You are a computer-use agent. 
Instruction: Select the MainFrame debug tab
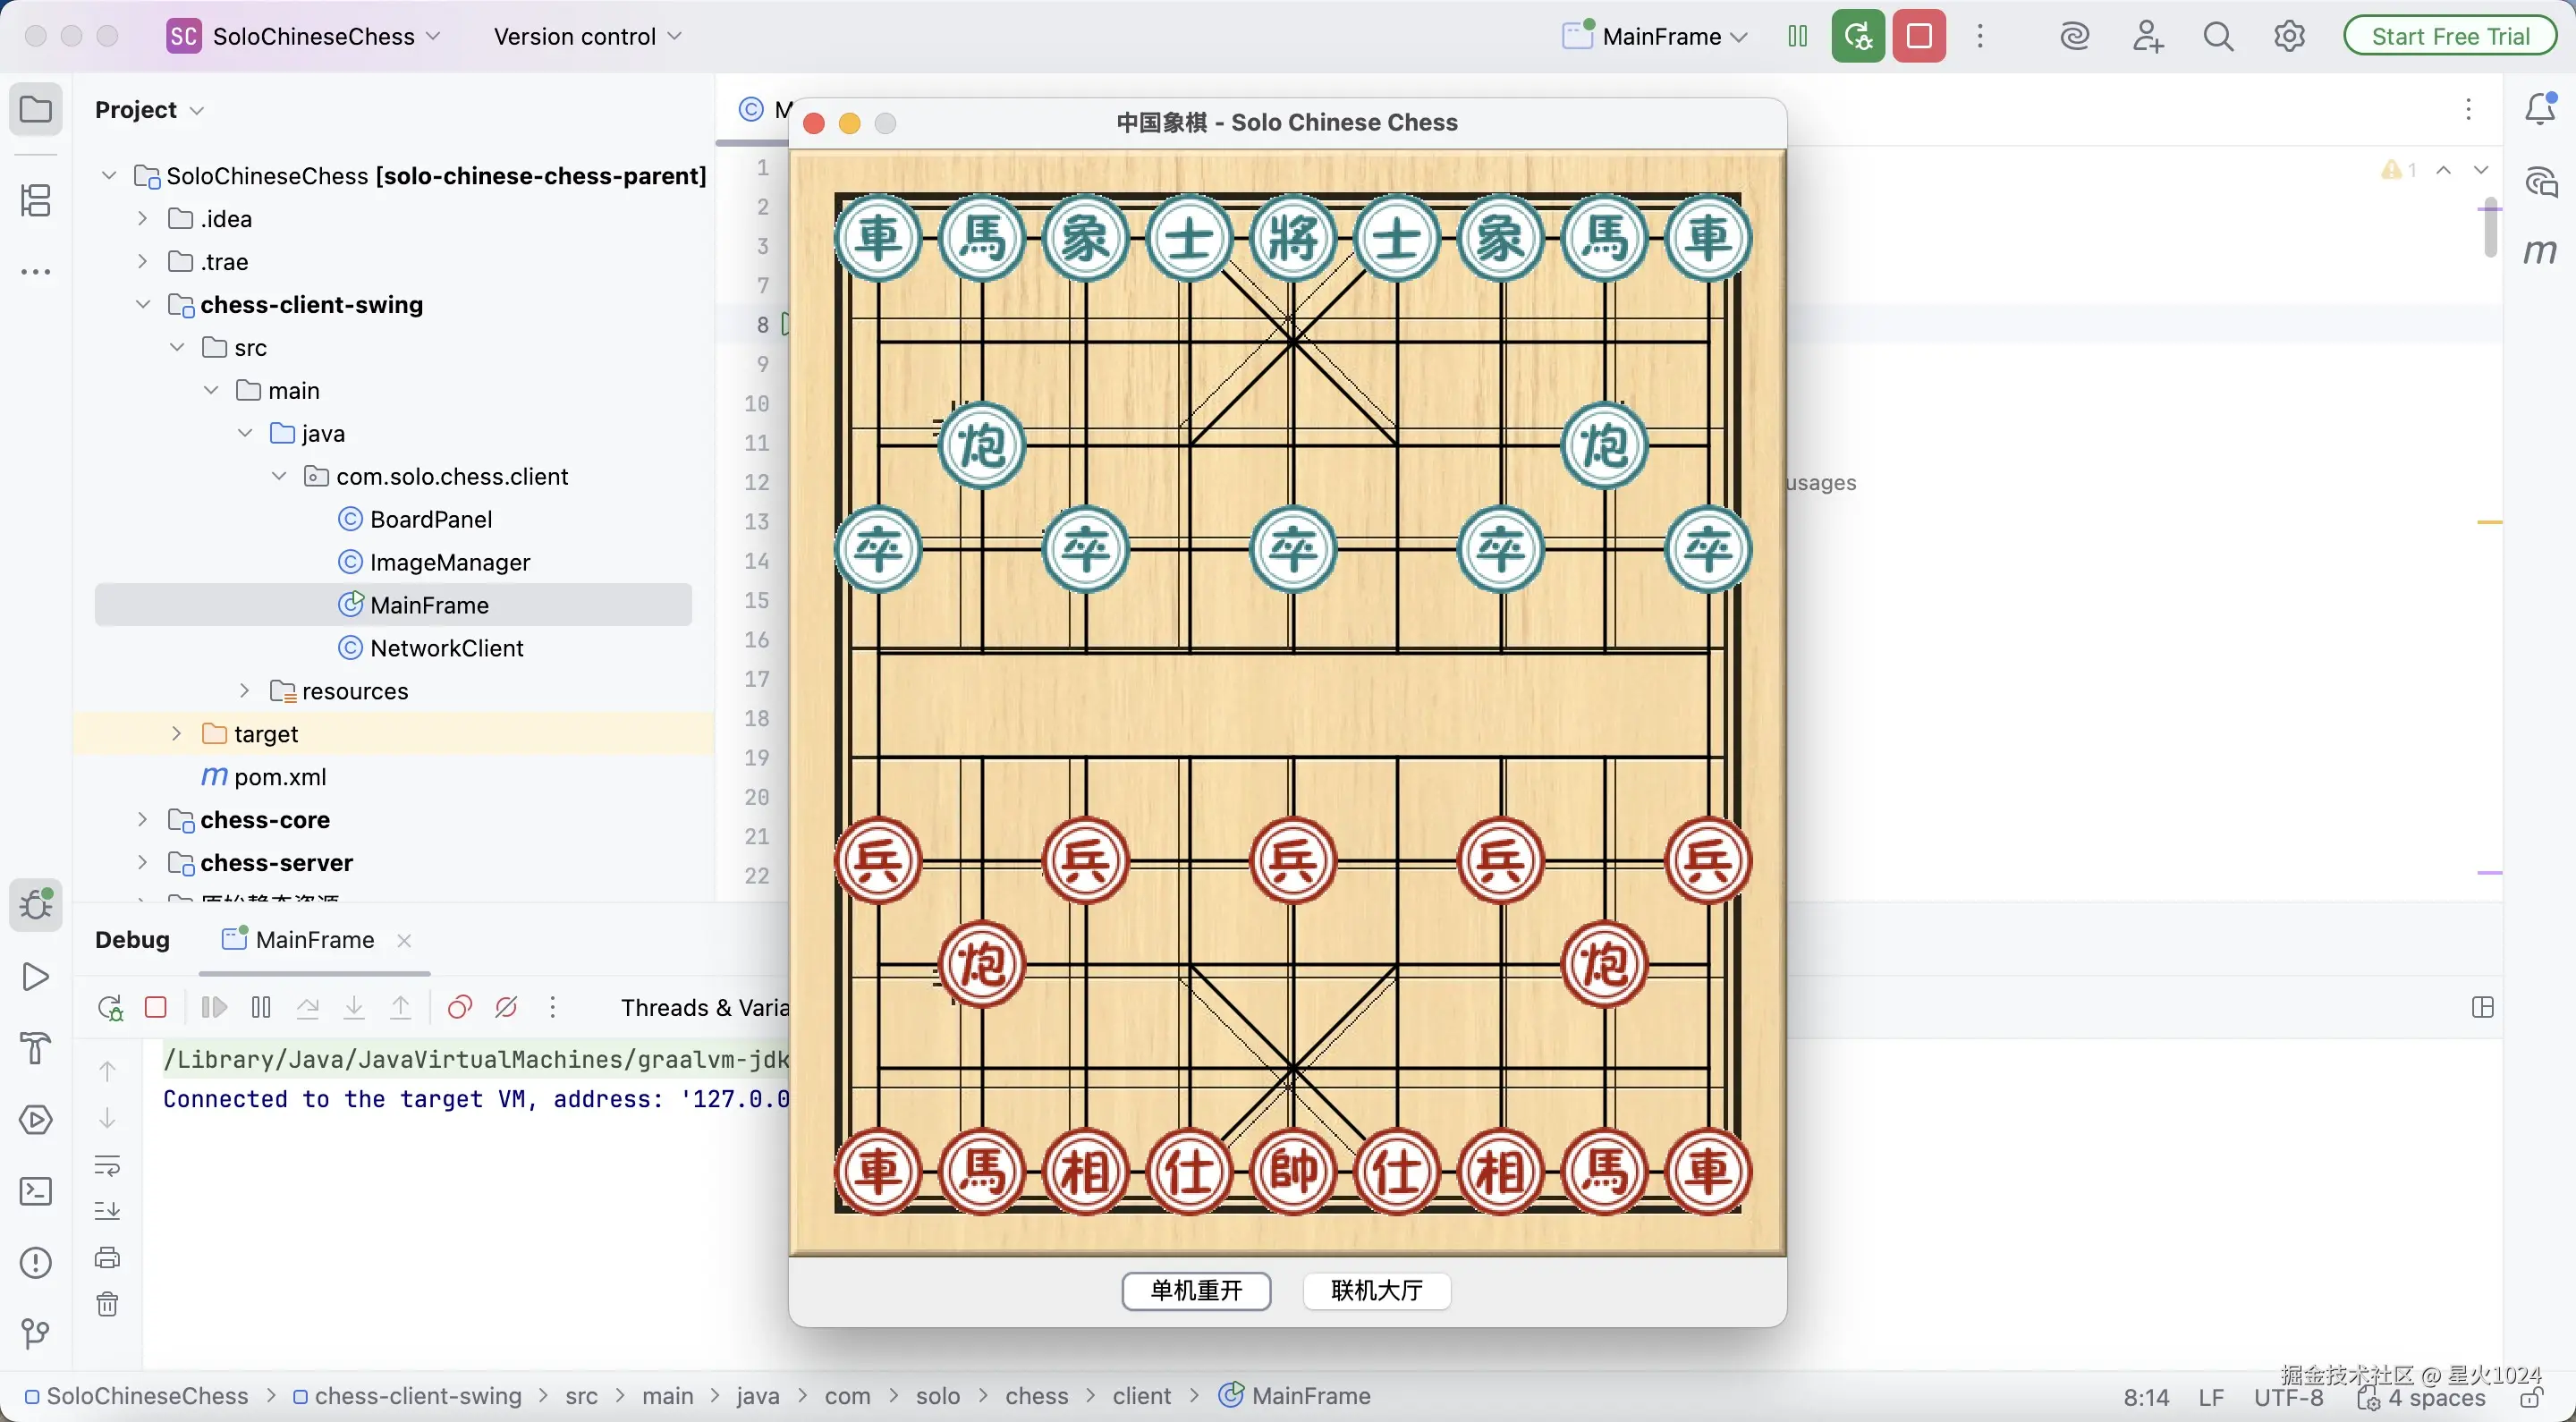click(314, 940)
